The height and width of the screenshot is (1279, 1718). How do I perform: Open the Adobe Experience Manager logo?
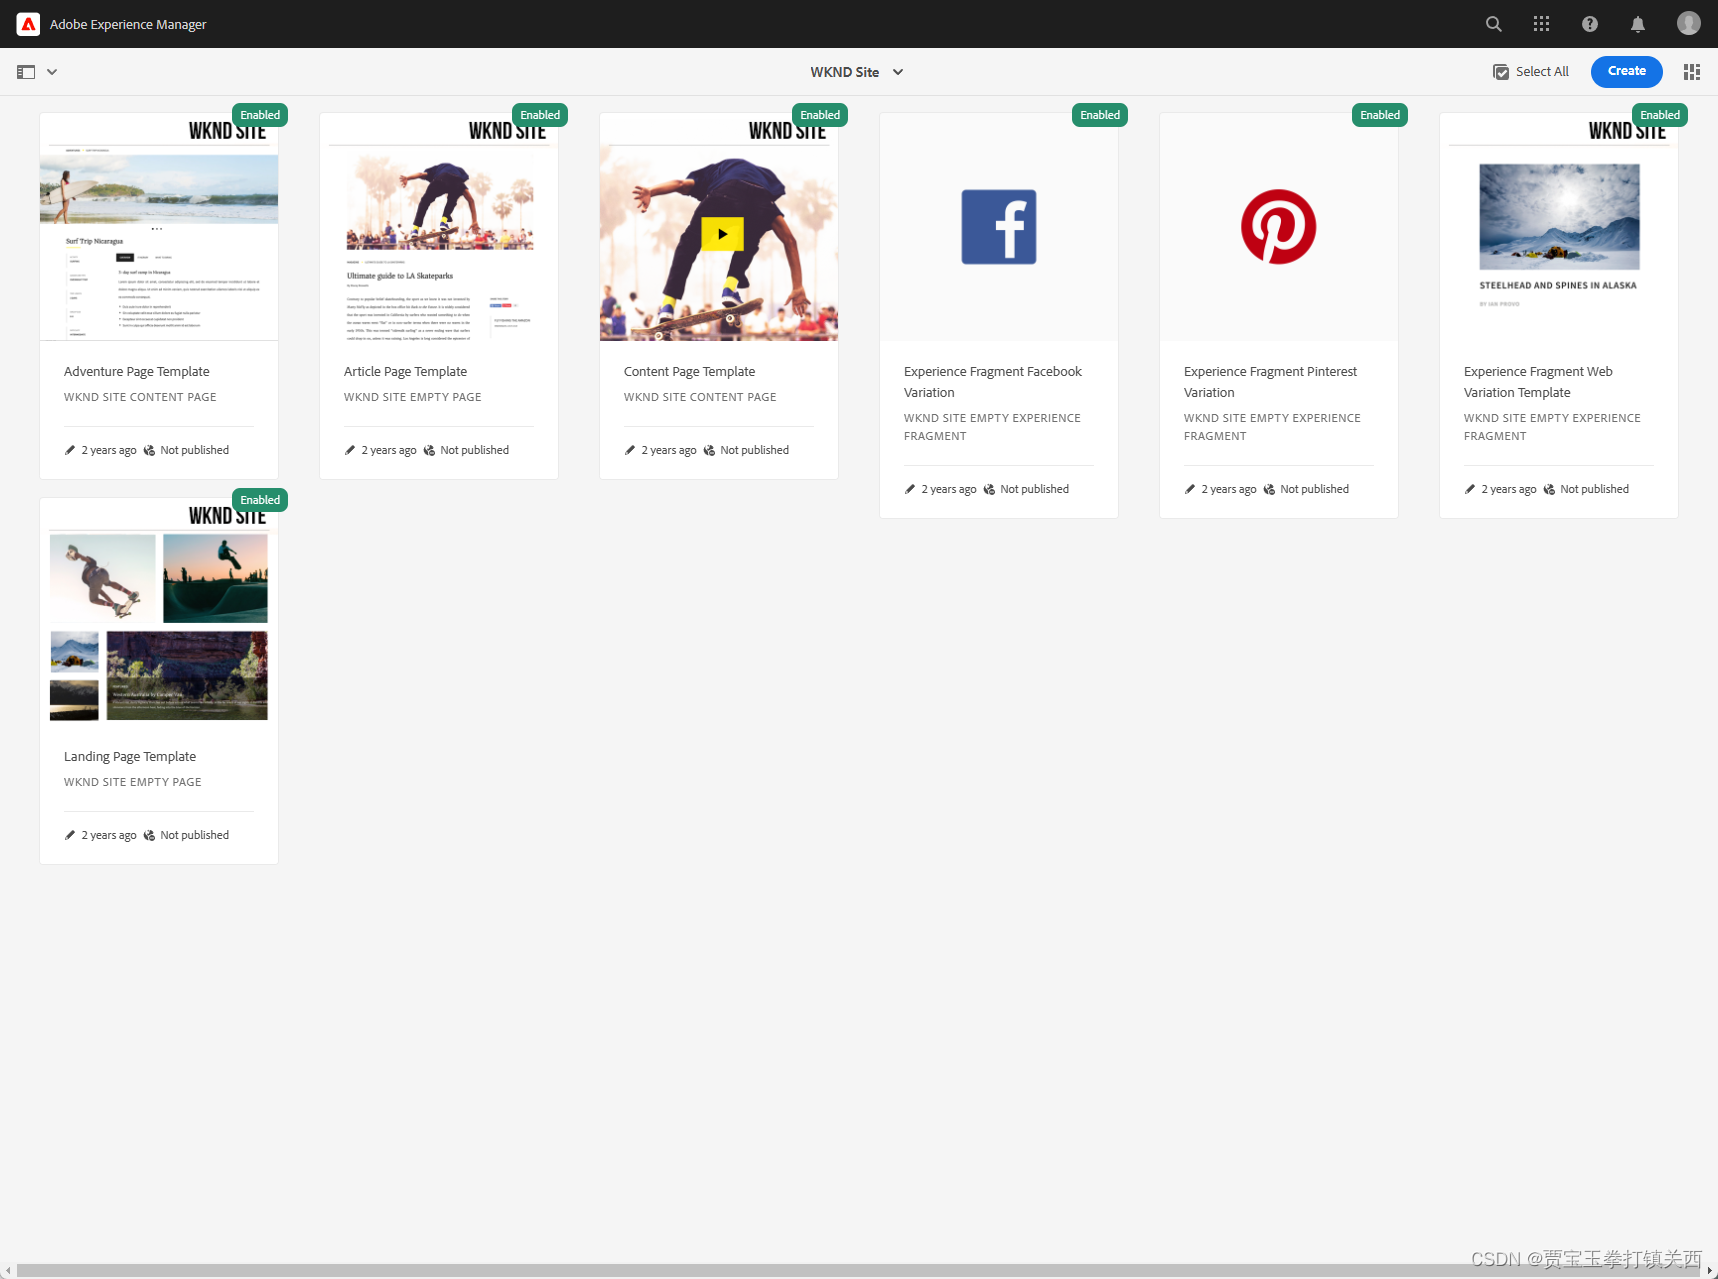(28, 24)
